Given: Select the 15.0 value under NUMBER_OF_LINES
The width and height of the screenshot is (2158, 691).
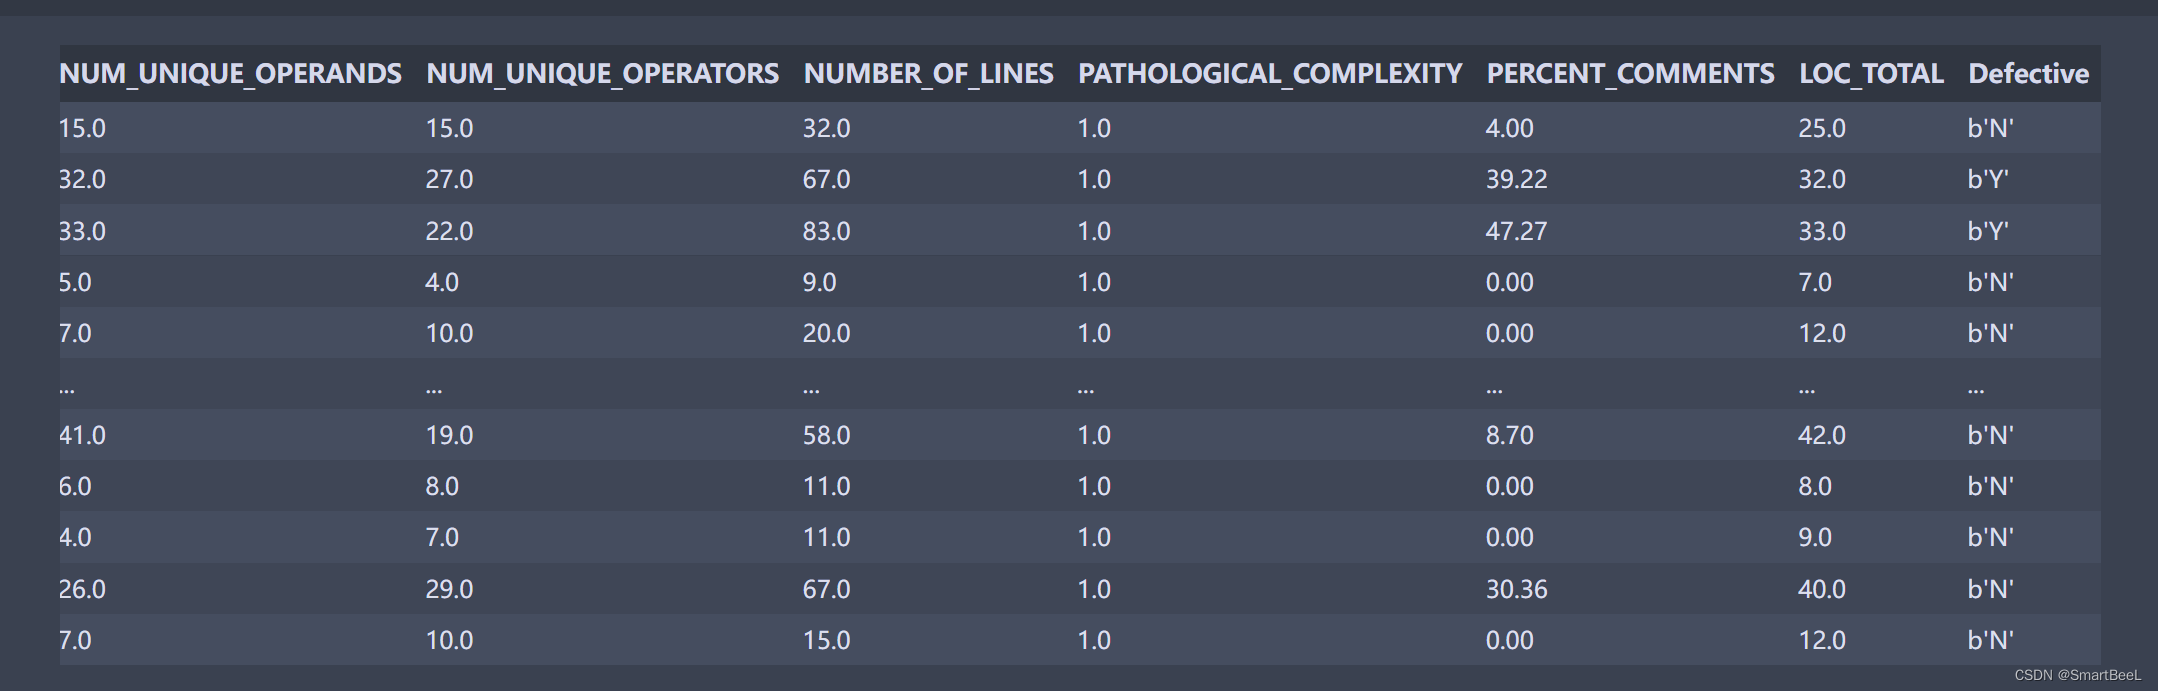Looking at the screenshot, I should [826, 640].
